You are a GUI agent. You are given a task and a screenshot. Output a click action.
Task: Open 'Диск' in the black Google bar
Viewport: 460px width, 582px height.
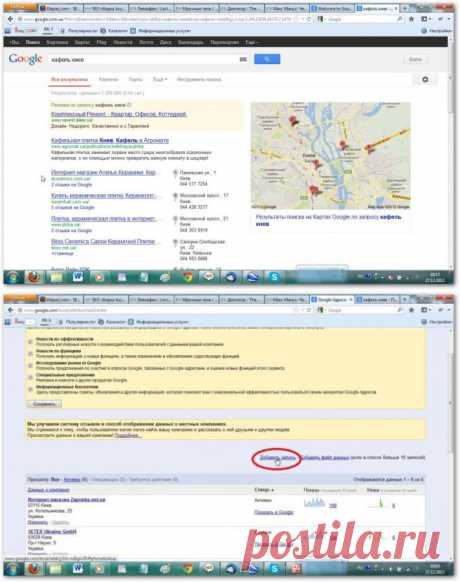(x=166, y=42)
